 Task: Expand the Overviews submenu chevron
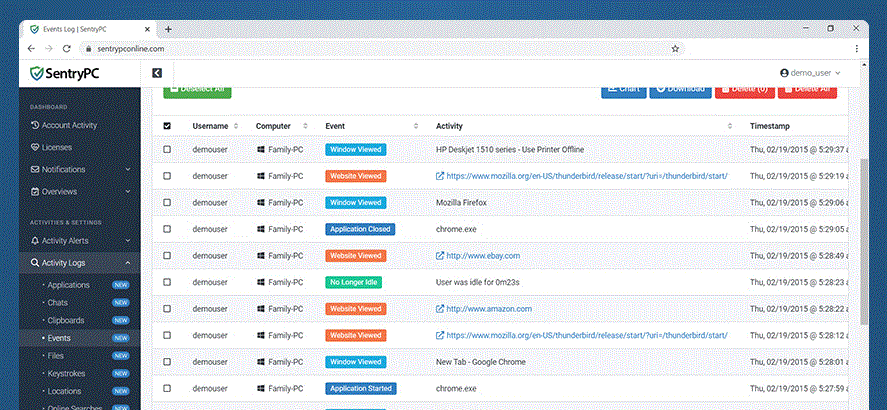click(x=128, y=191)
